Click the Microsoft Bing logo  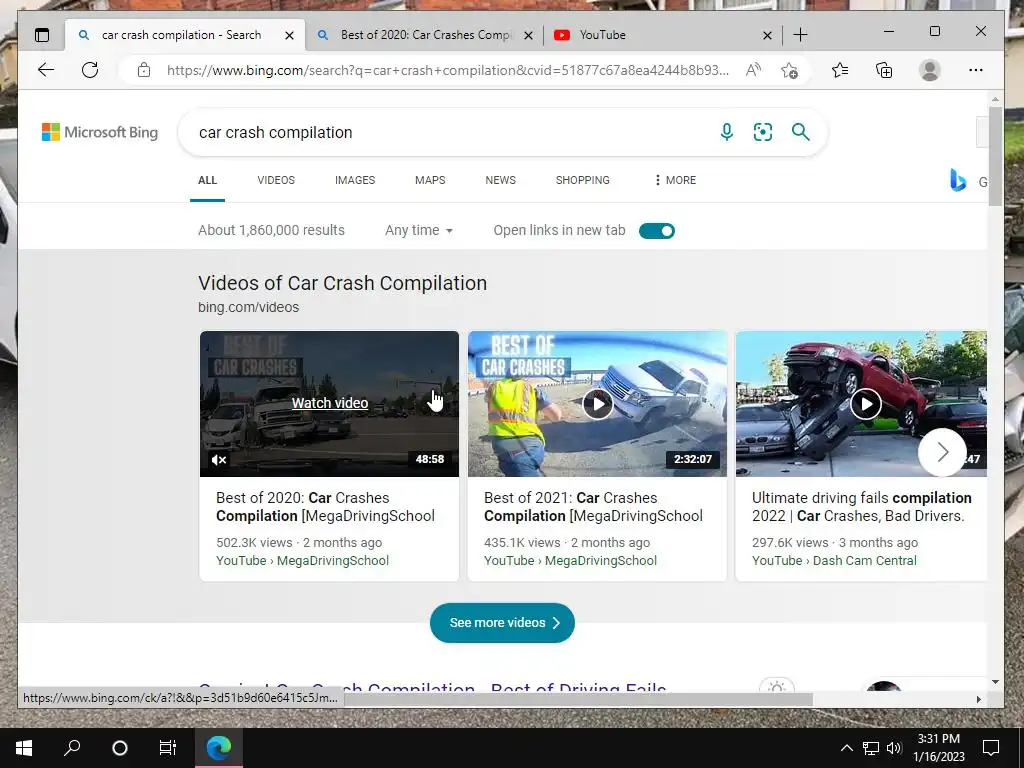pos(100,133)
